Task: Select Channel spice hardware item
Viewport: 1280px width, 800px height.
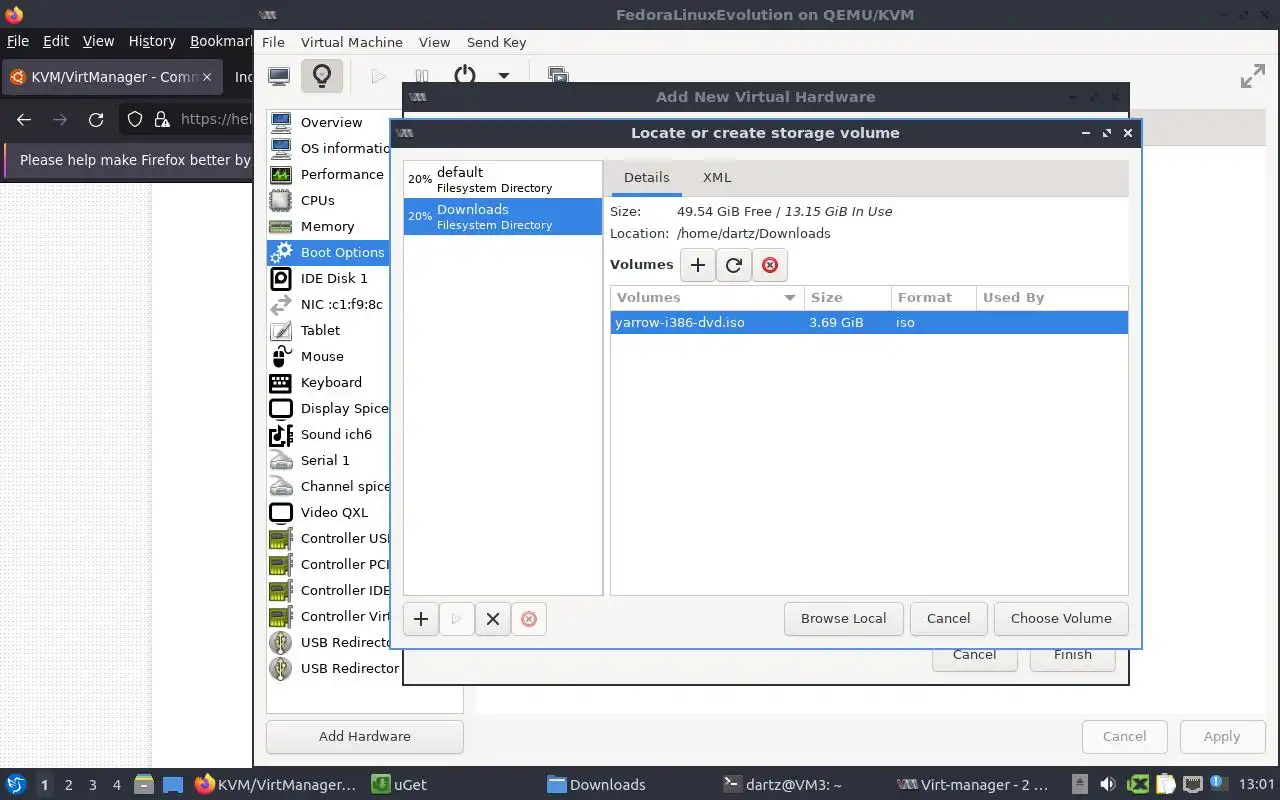Action: point(329,486)
